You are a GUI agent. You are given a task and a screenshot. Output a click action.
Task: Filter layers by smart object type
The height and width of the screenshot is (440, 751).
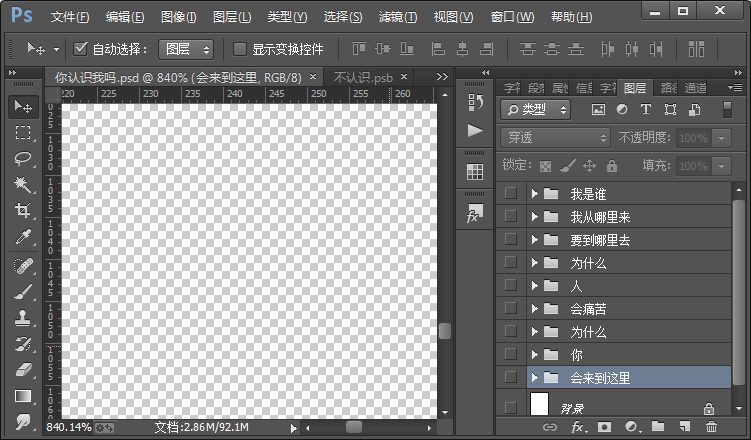[x=694, y=110]
